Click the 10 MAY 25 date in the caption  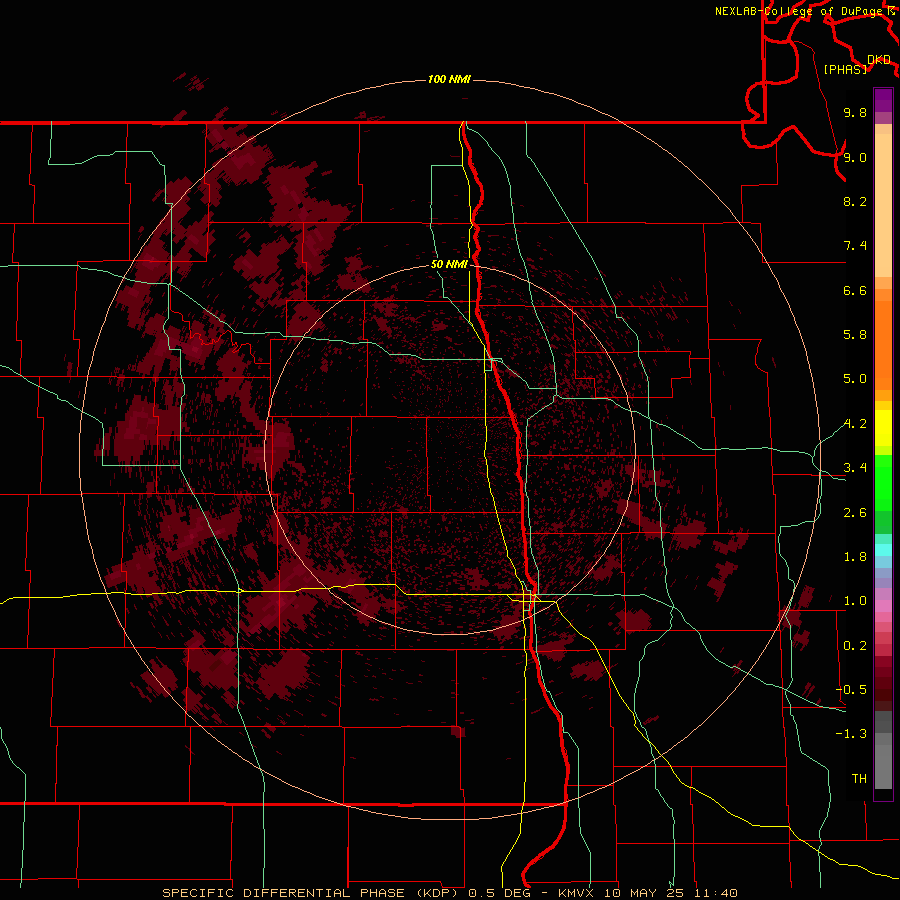point(642,893)
